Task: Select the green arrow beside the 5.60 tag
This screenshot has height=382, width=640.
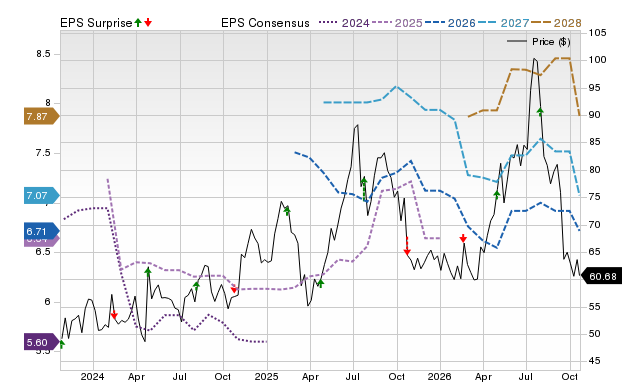Action: point(62,344)
